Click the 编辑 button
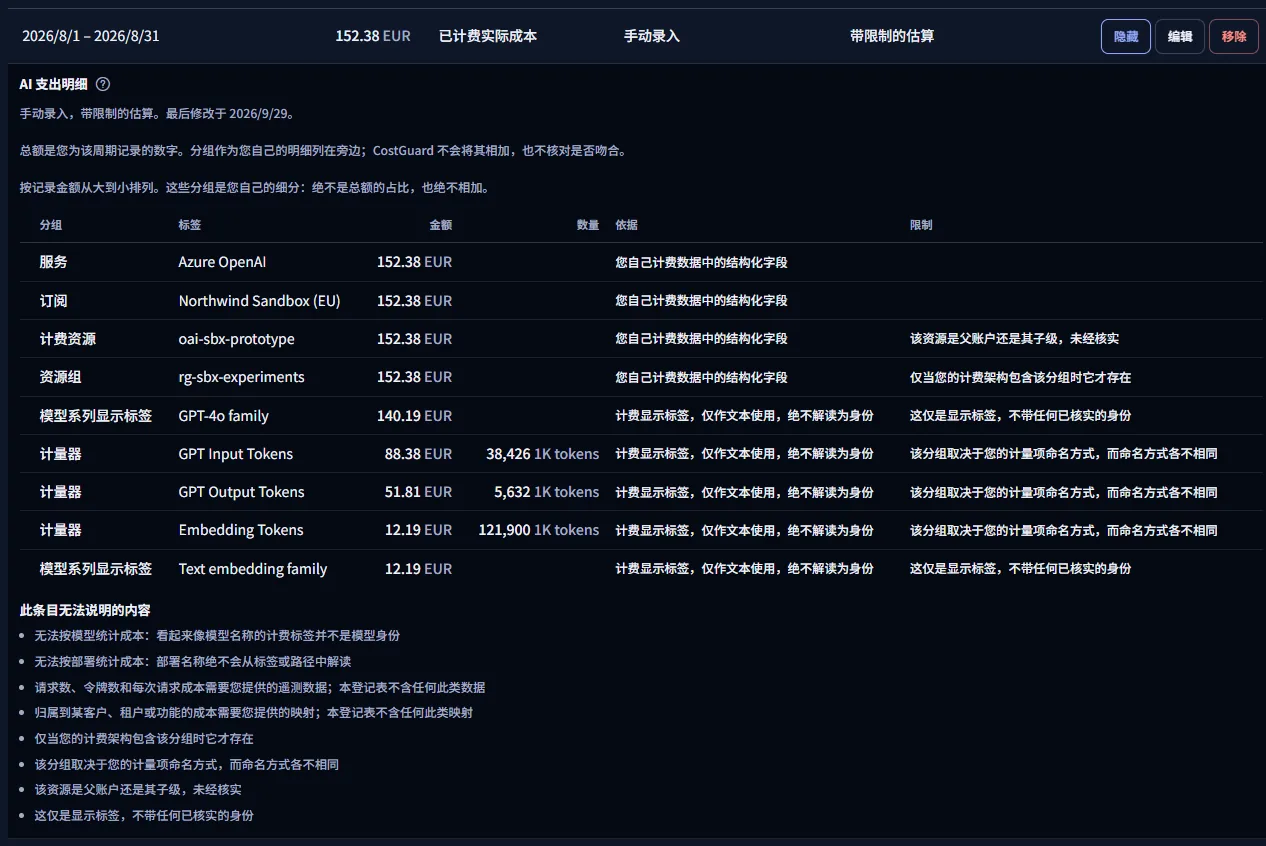 [x=1180, y=36]
